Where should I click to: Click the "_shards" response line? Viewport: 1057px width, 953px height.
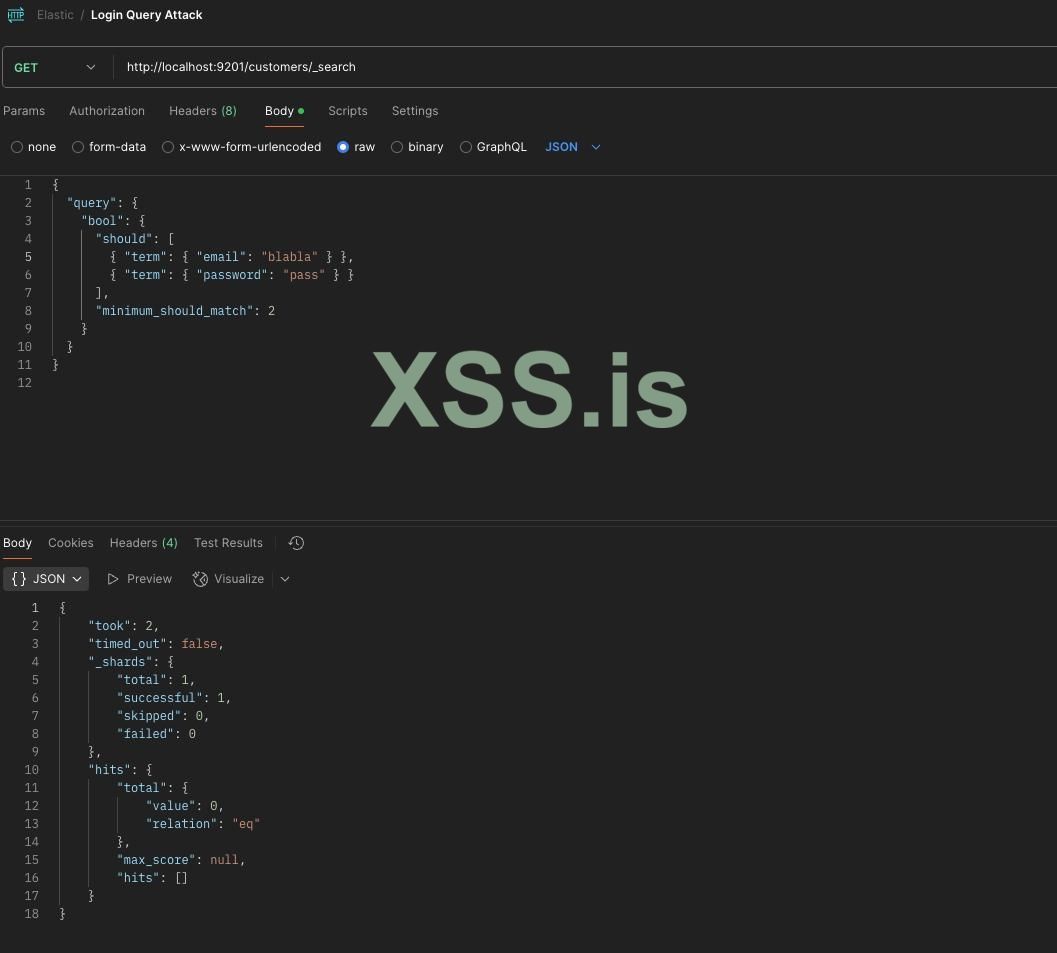tap(131, 663)
